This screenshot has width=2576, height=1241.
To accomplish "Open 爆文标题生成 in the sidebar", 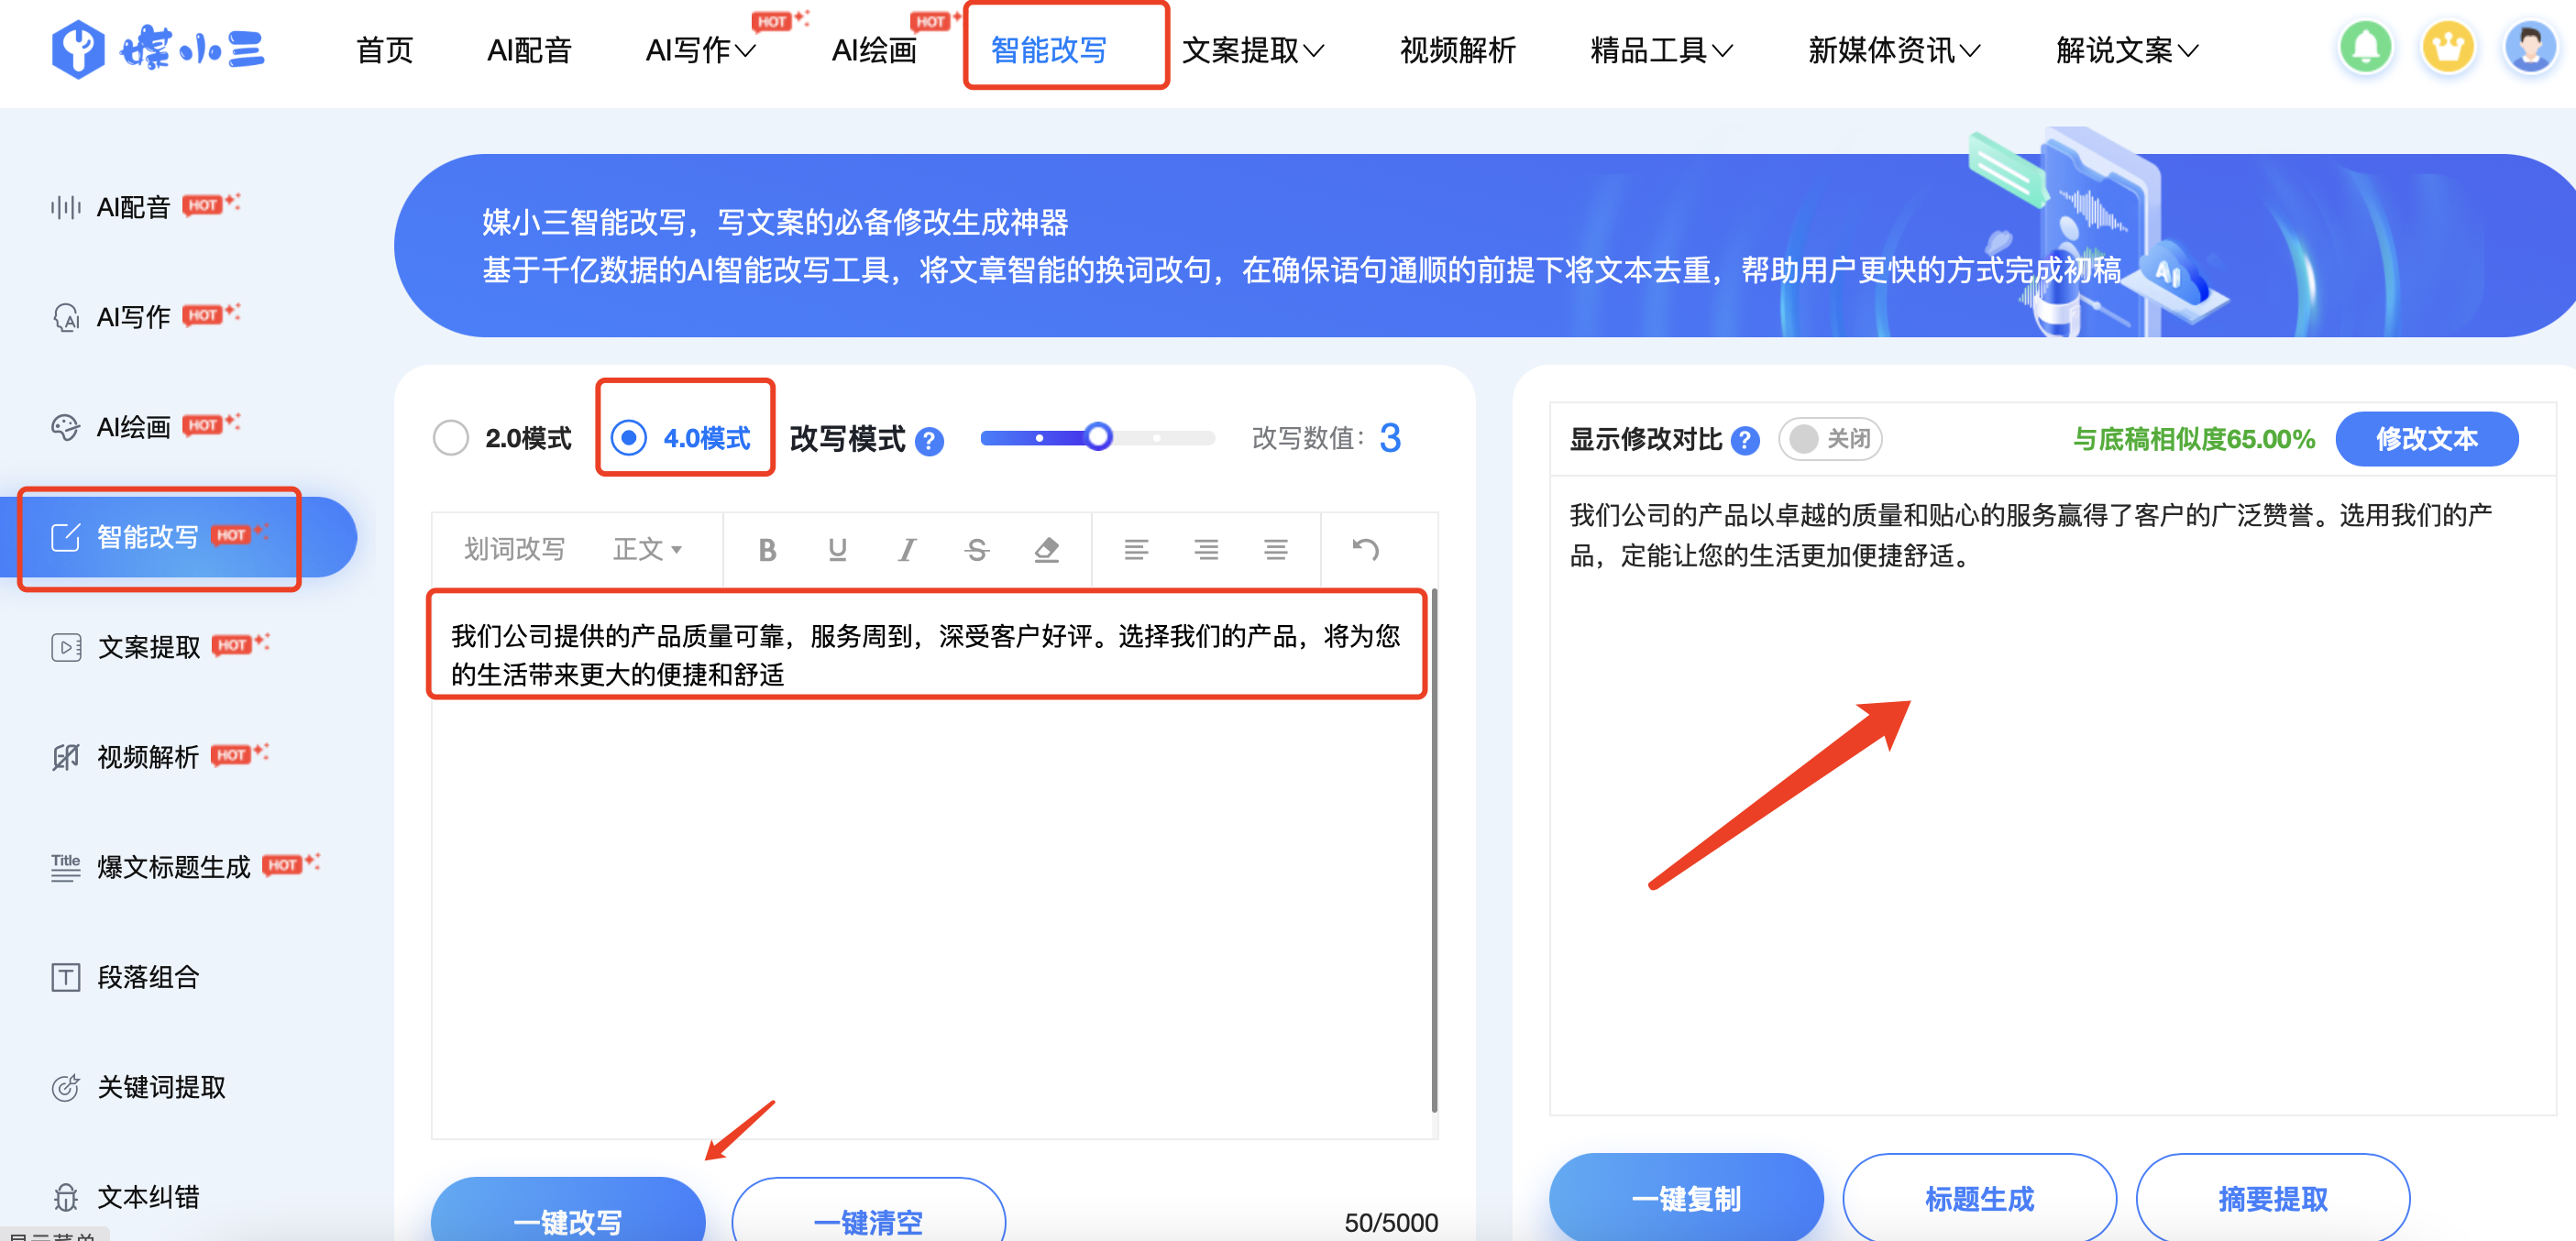I will [174, 866].
